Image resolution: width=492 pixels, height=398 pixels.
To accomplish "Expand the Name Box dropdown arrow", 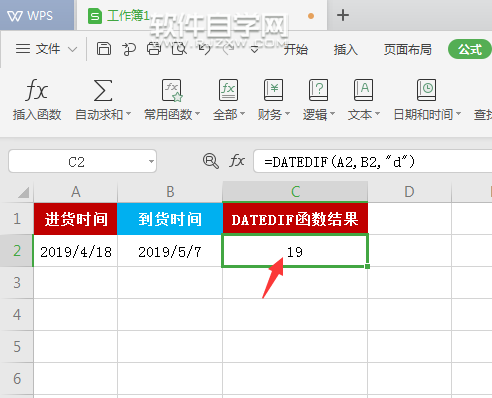I will [151, 162].
